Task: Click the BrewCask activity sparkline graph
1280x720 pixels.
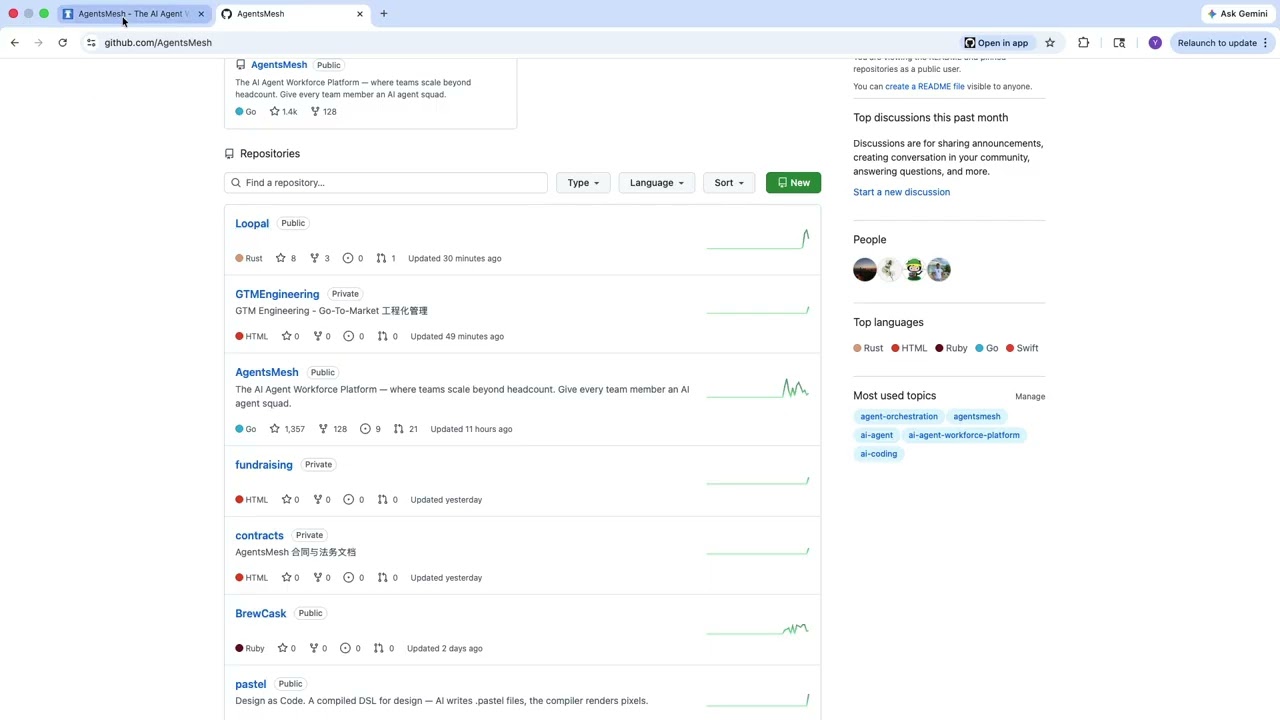Action: (757, 629)
